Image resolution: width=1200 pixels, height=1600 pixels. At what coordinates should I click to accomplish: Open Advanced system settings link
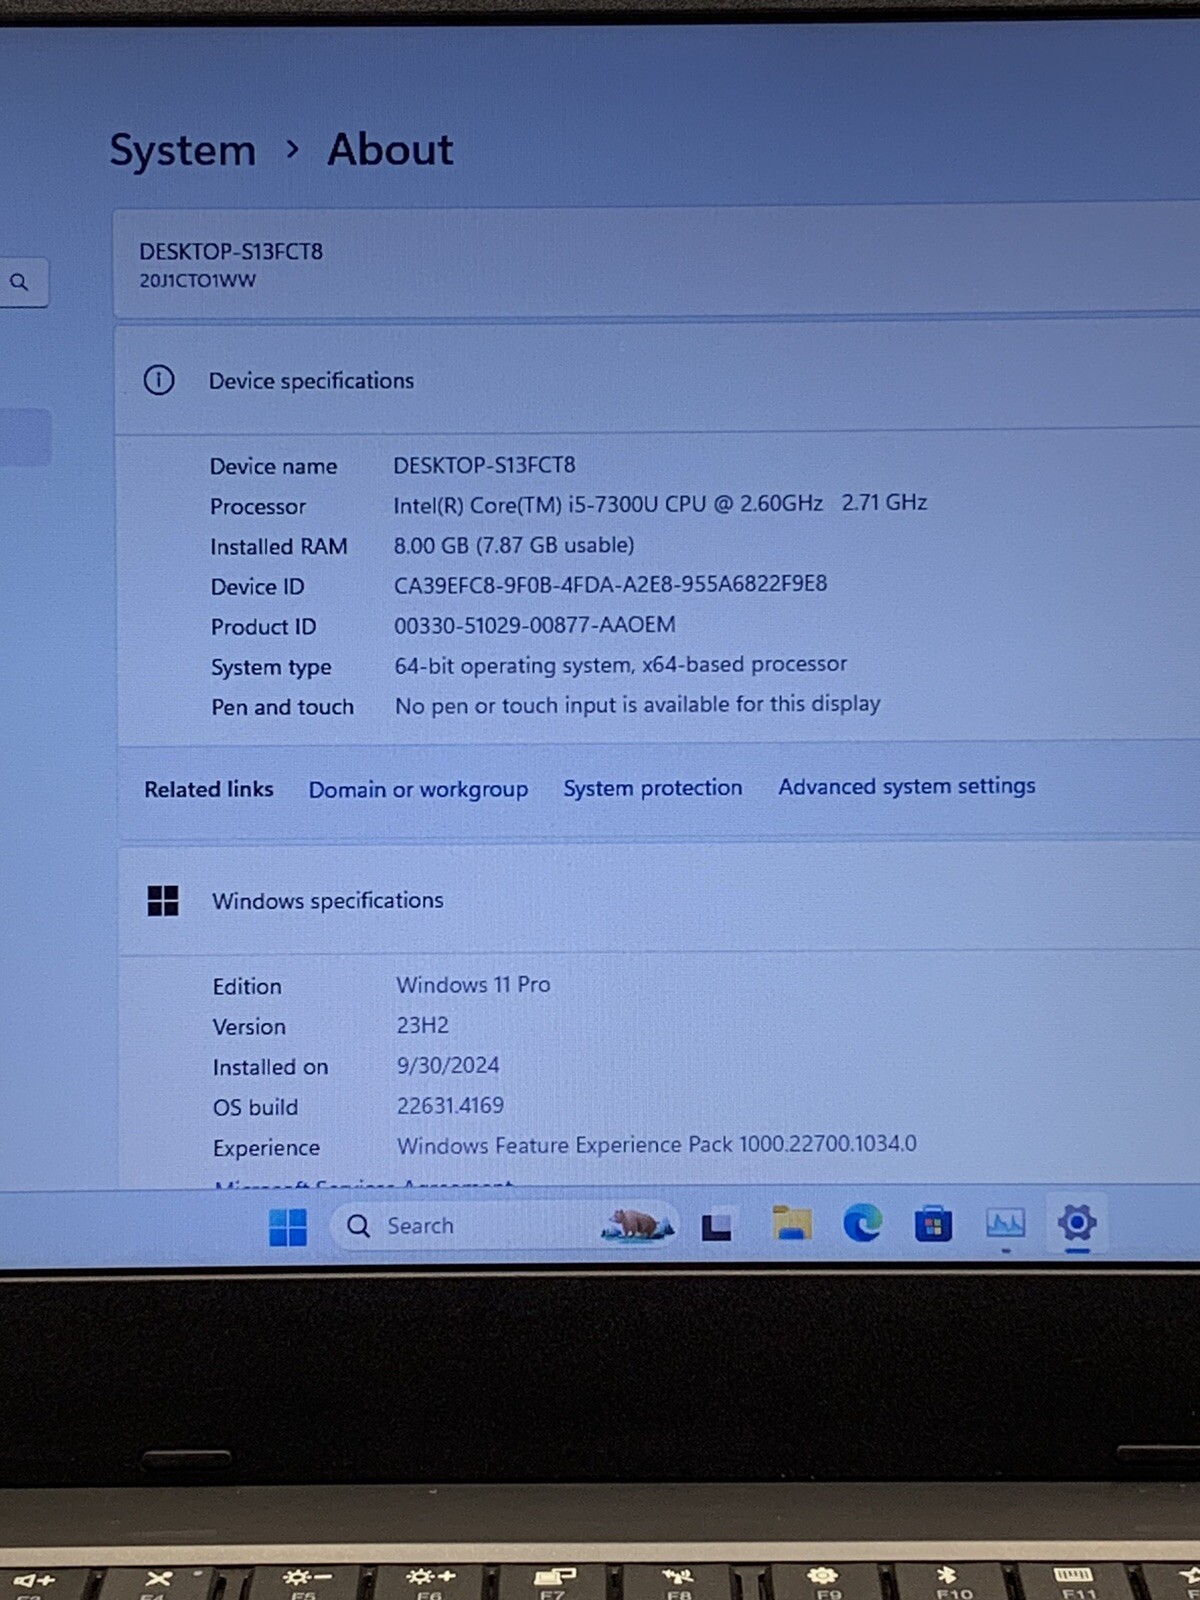click(x=907, y=786)
